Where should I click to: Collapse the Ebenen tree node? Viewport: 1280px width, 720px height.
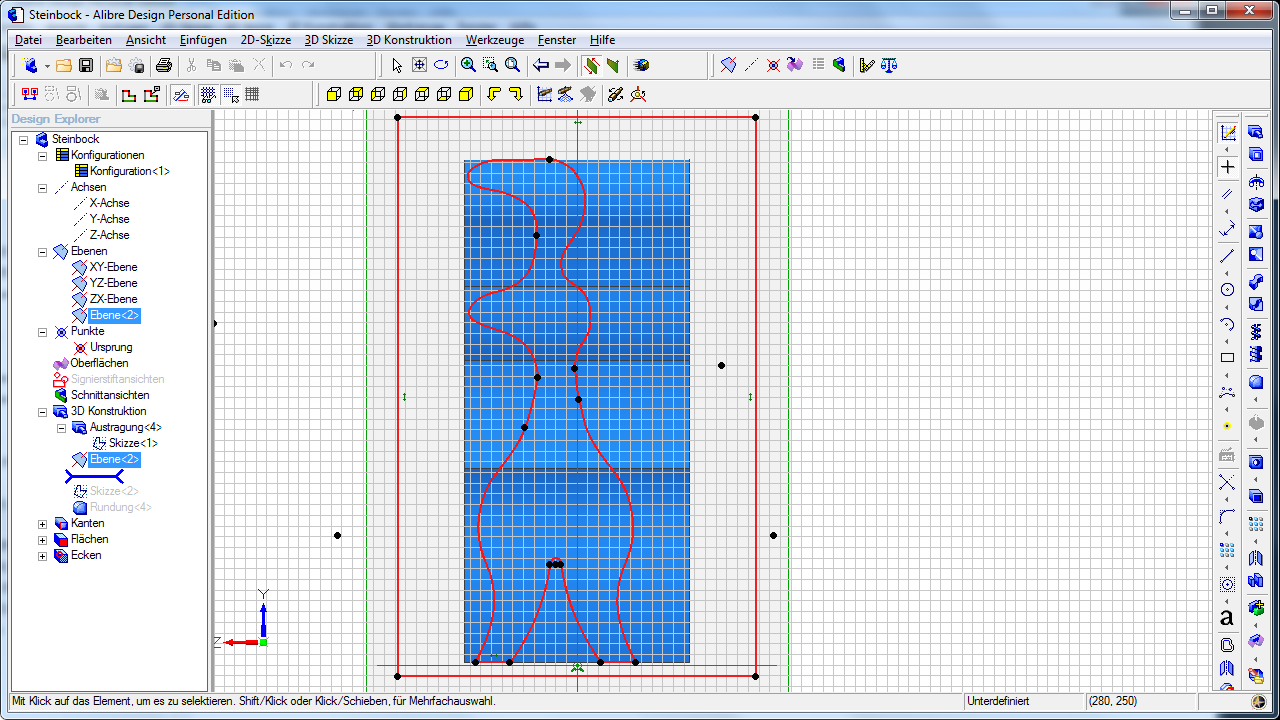42,251
